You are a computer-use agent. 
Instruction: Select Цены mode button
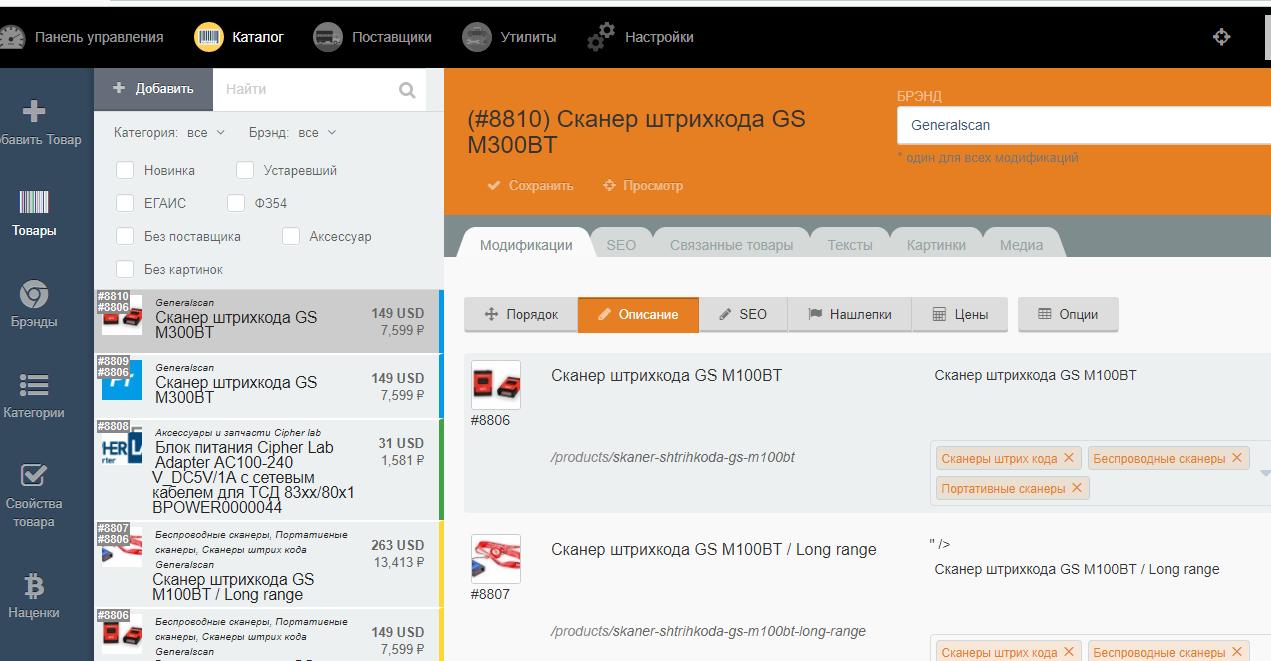pyautogui.click(x=960, y=314)
